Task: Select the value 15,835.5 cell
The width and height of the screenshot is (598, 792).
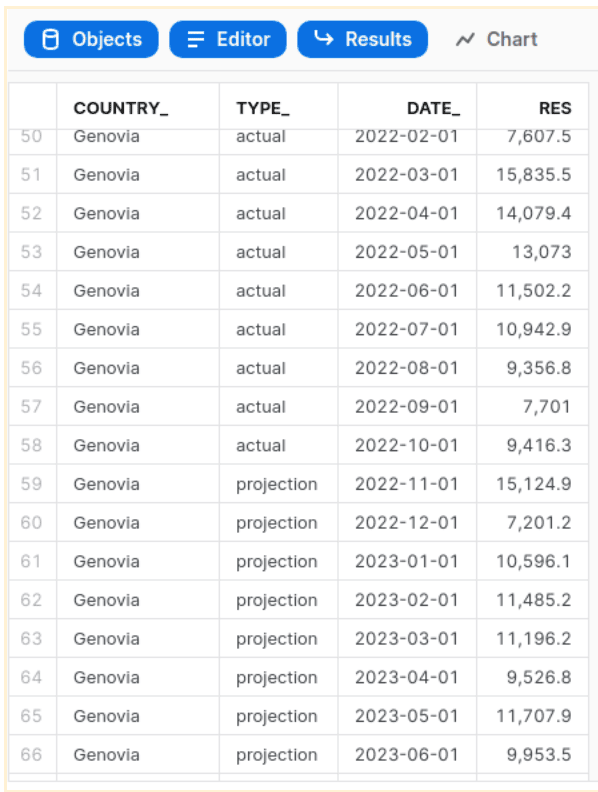Action: point(532,175)
